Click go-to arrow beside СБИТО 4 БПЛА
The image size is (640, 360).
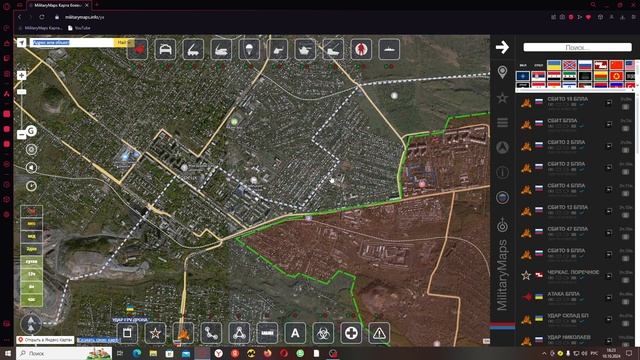pyautogui.click(x=609, y=189)
